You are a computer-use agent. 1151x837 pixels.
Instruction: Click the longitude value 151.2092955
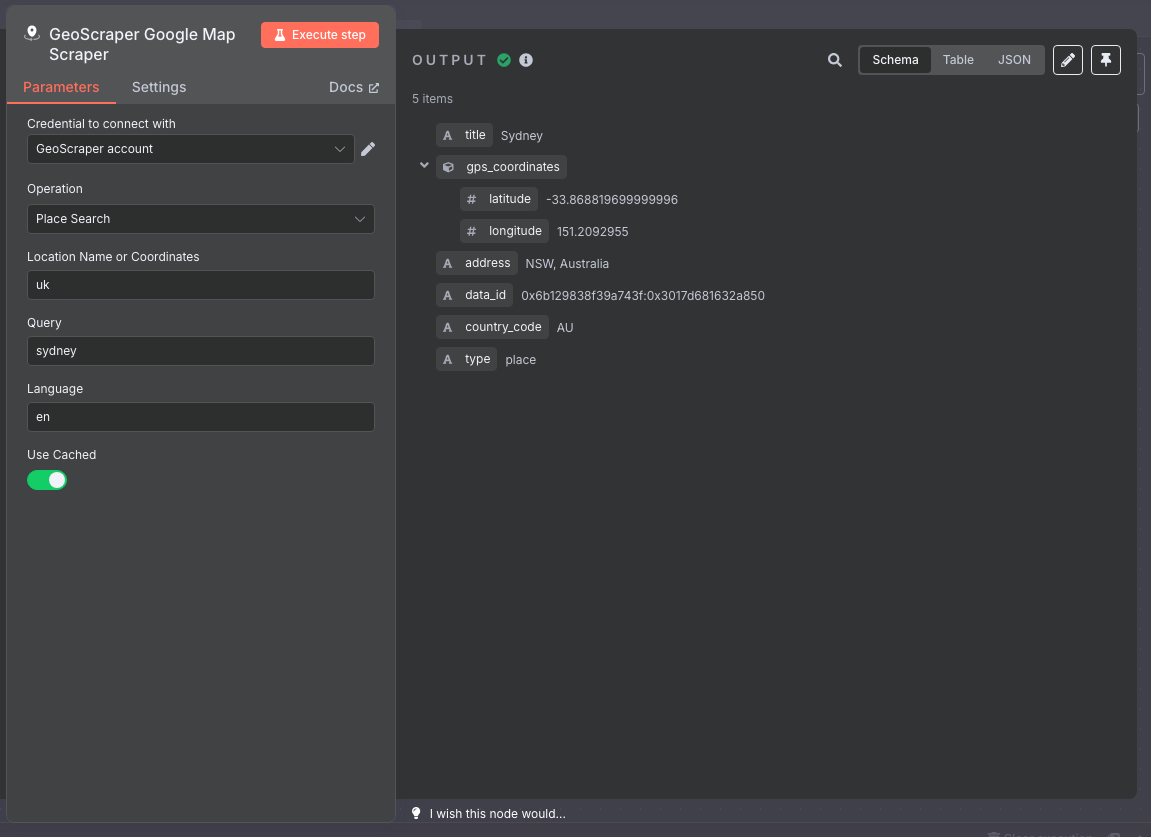[x=592, y=231]
